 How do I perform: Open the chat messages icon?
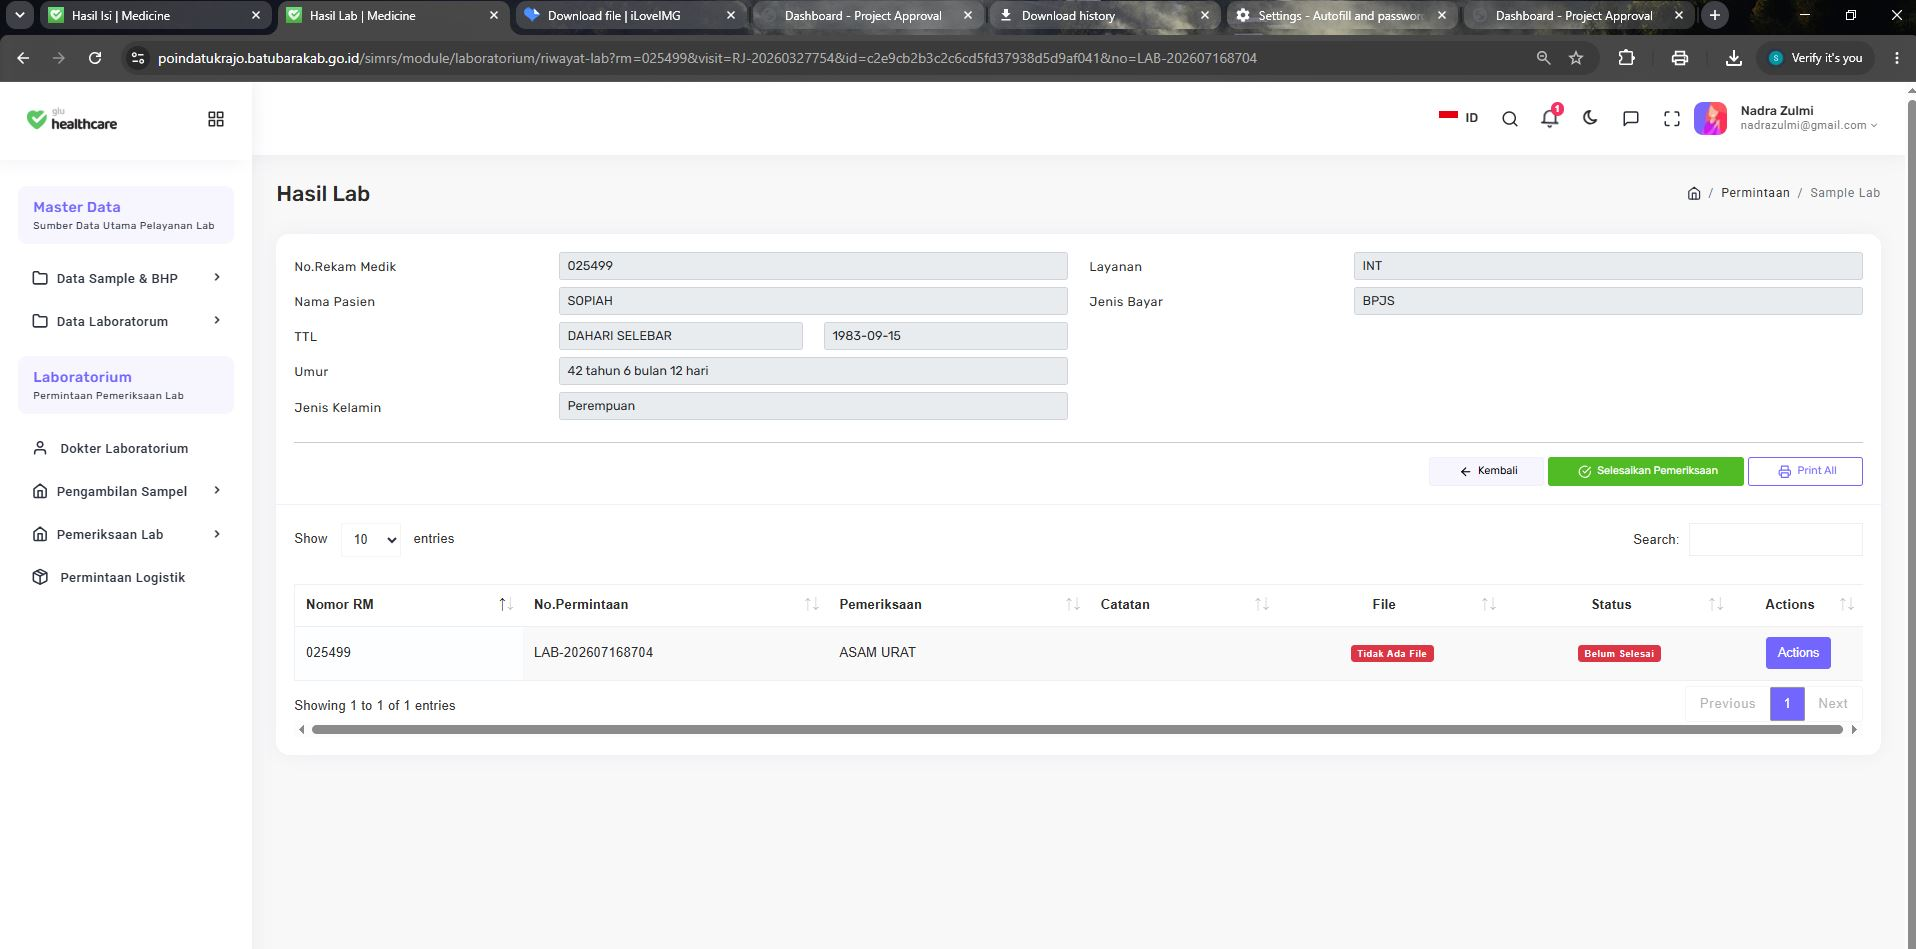pyautogui.click(x=1631, y=119)
